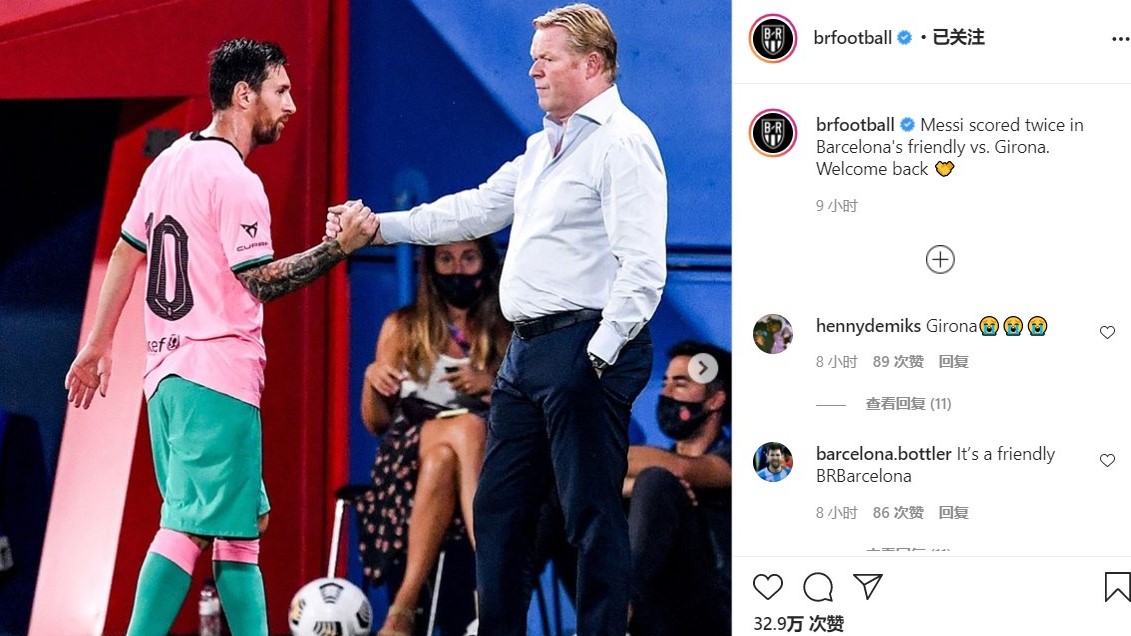Like the hennydemiks Girona comment

(1107, 332)
